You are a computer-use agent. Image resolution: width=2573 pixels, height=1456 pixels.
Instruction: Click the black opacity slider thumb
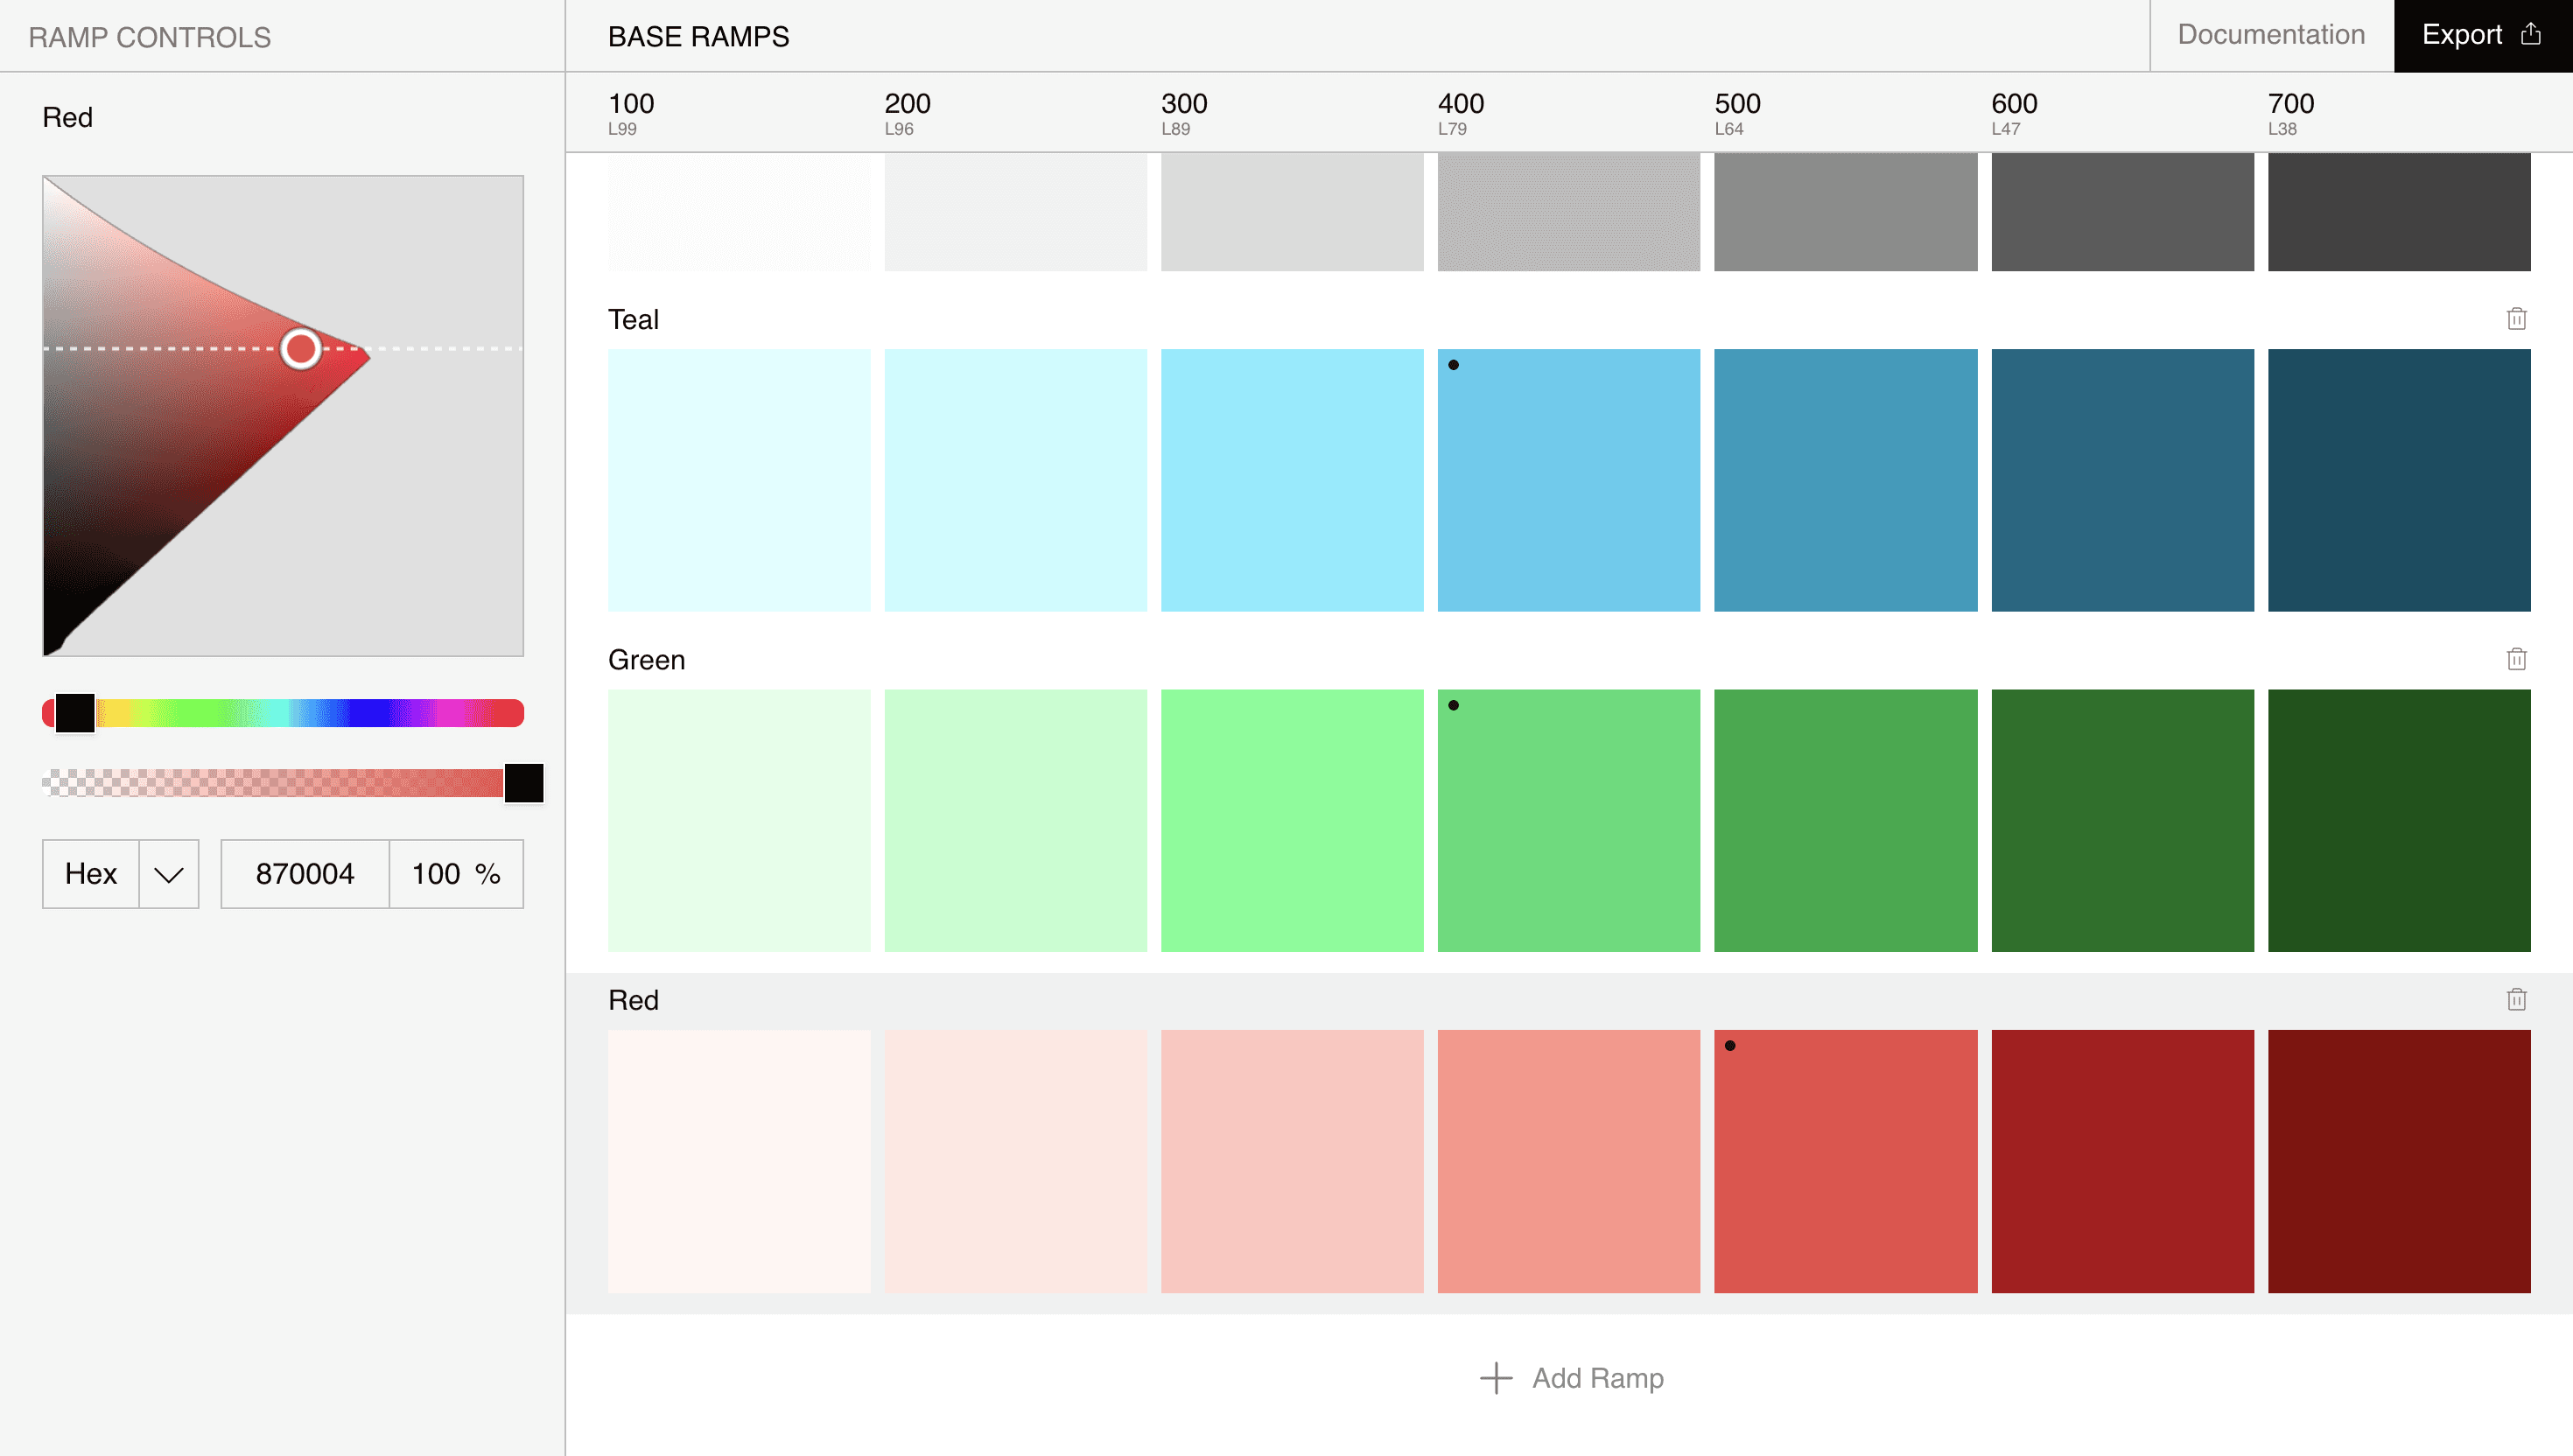pos(523,783)
